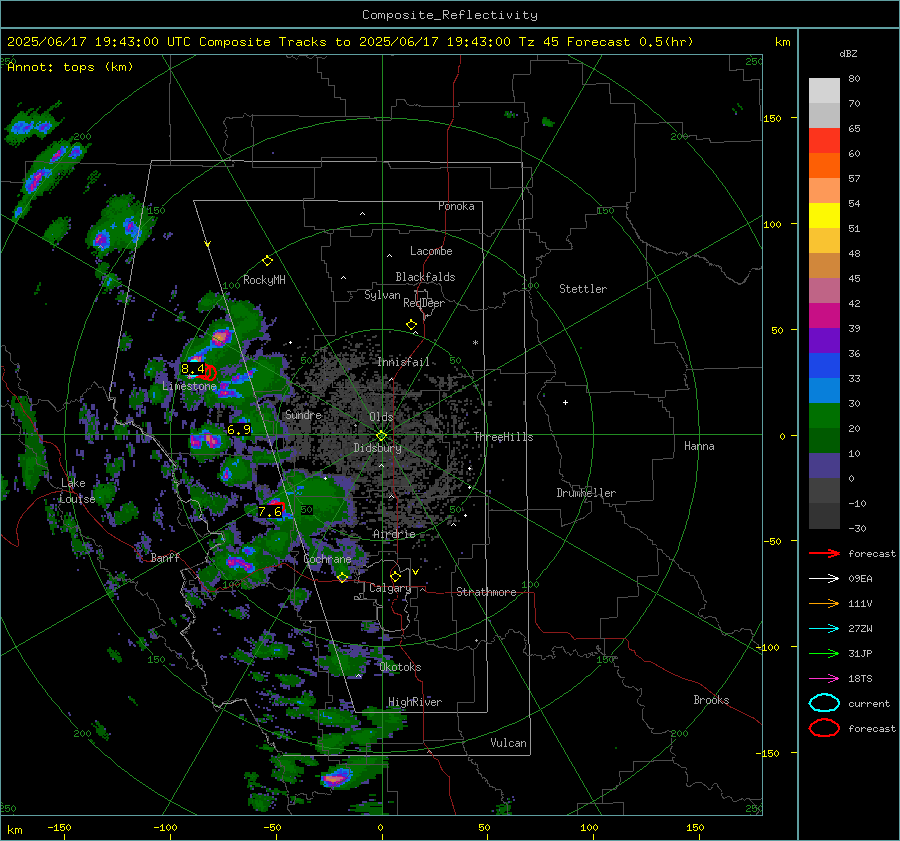This screenshot has height=841, width=900.
Task: Click the storm top label 7.6
Action: (270, 511)
